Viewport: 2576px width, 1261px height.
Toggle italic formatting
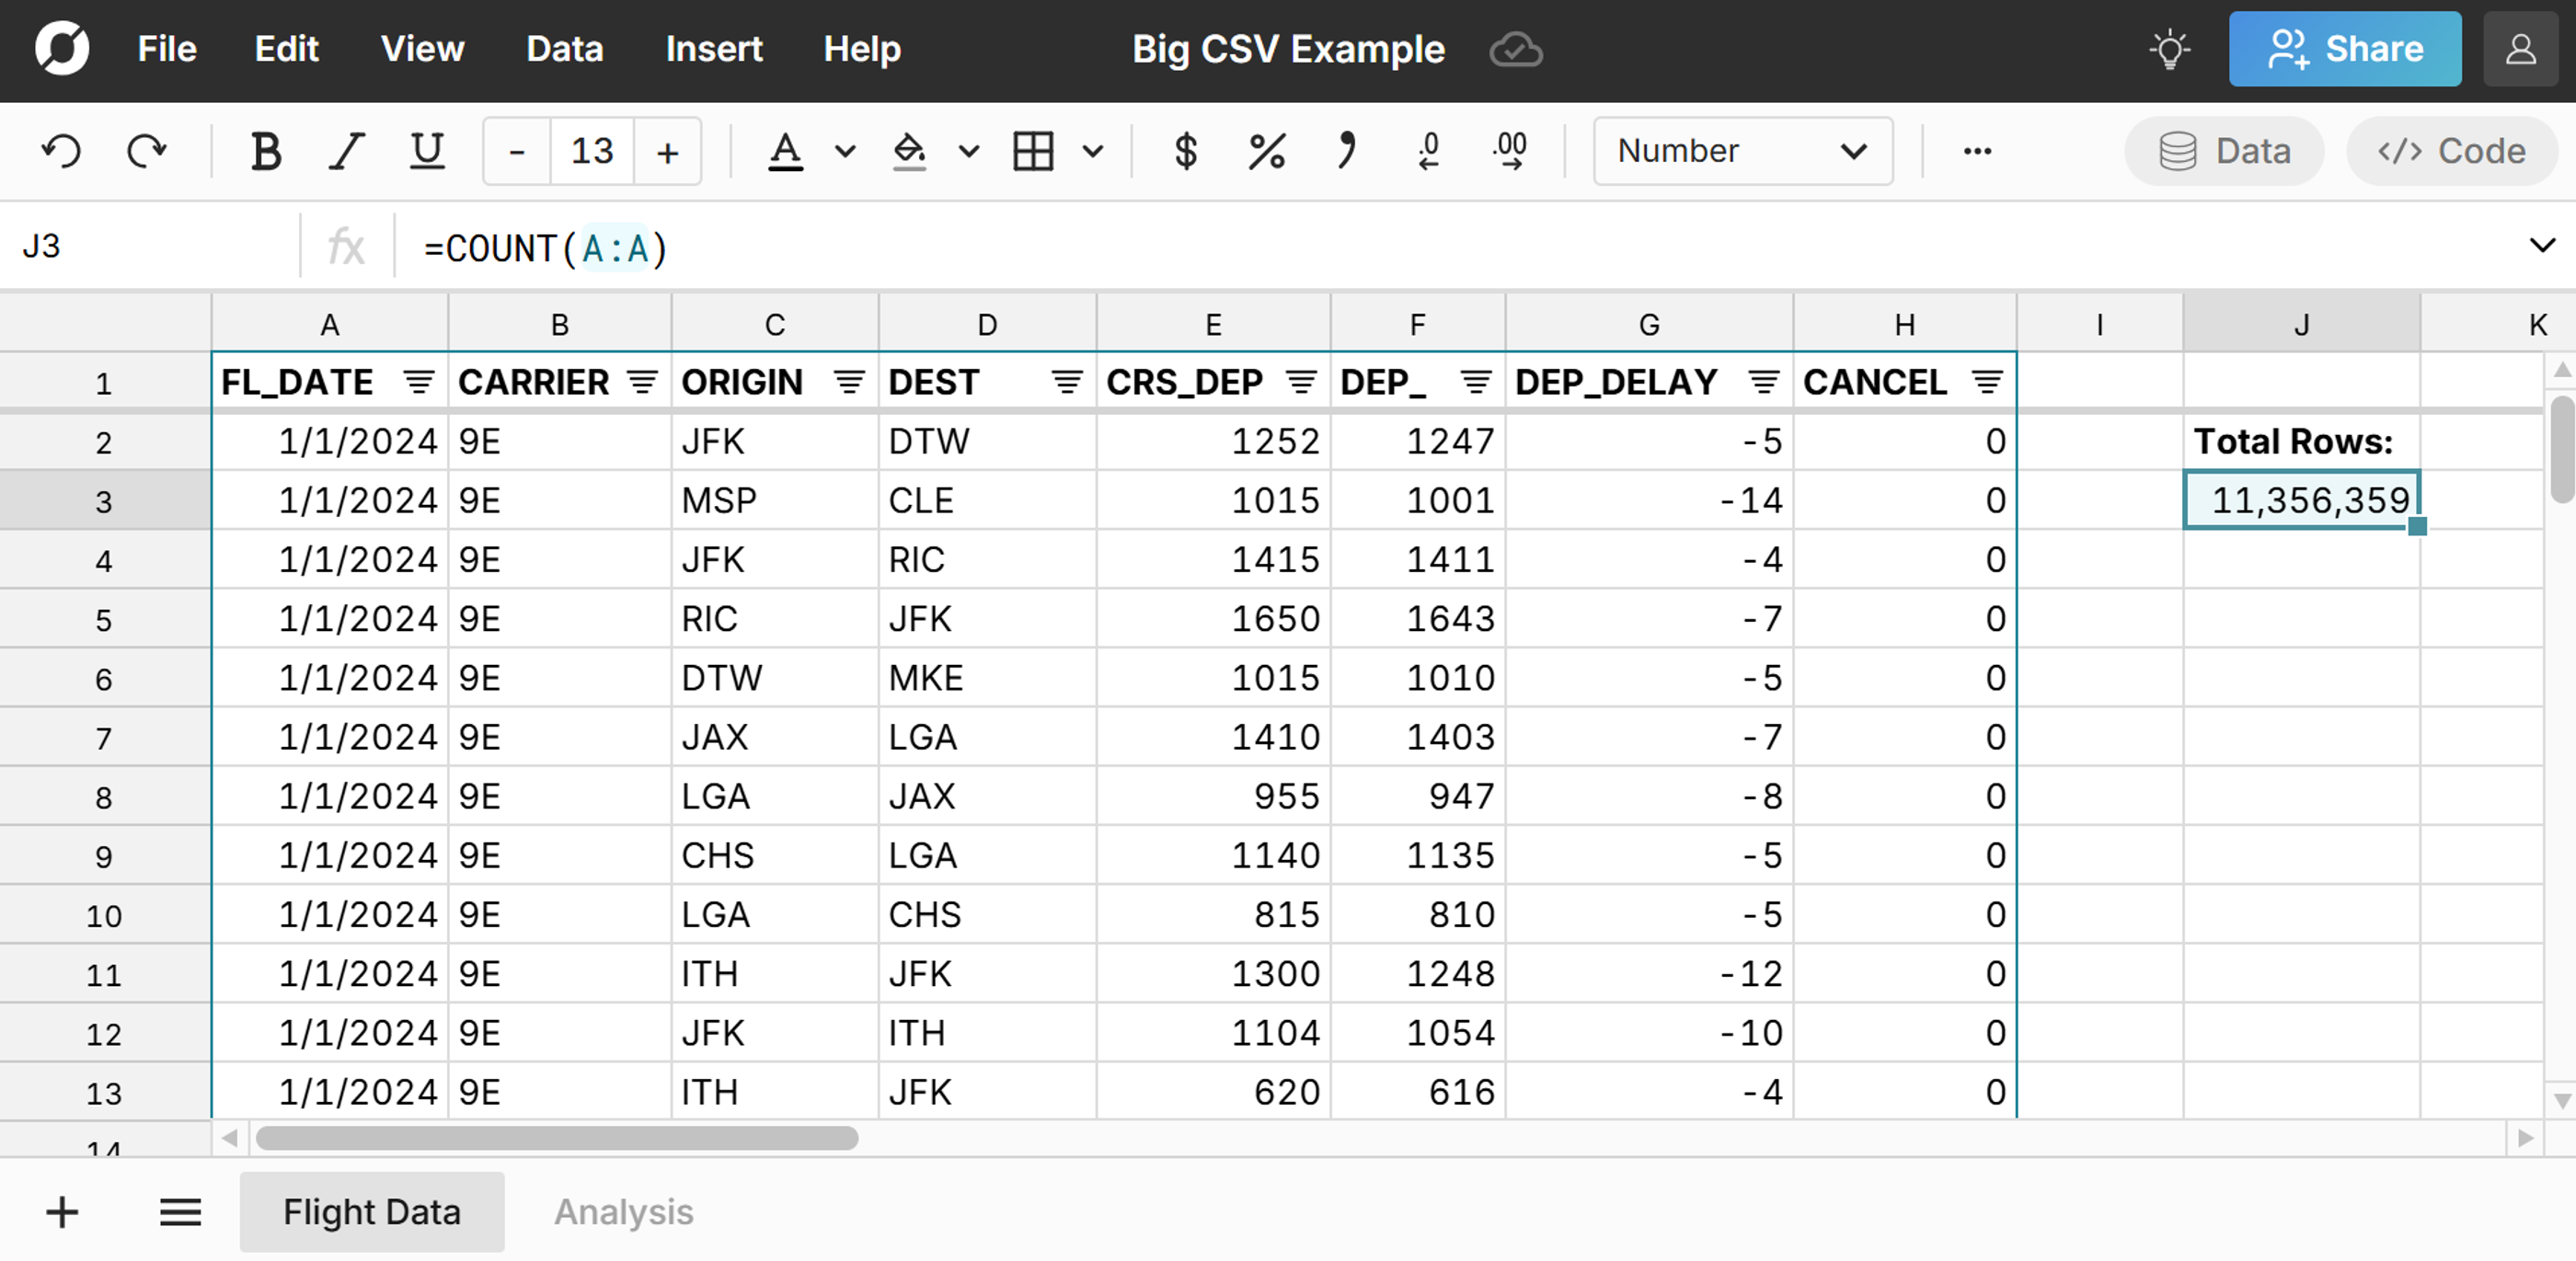click(345, 151)
